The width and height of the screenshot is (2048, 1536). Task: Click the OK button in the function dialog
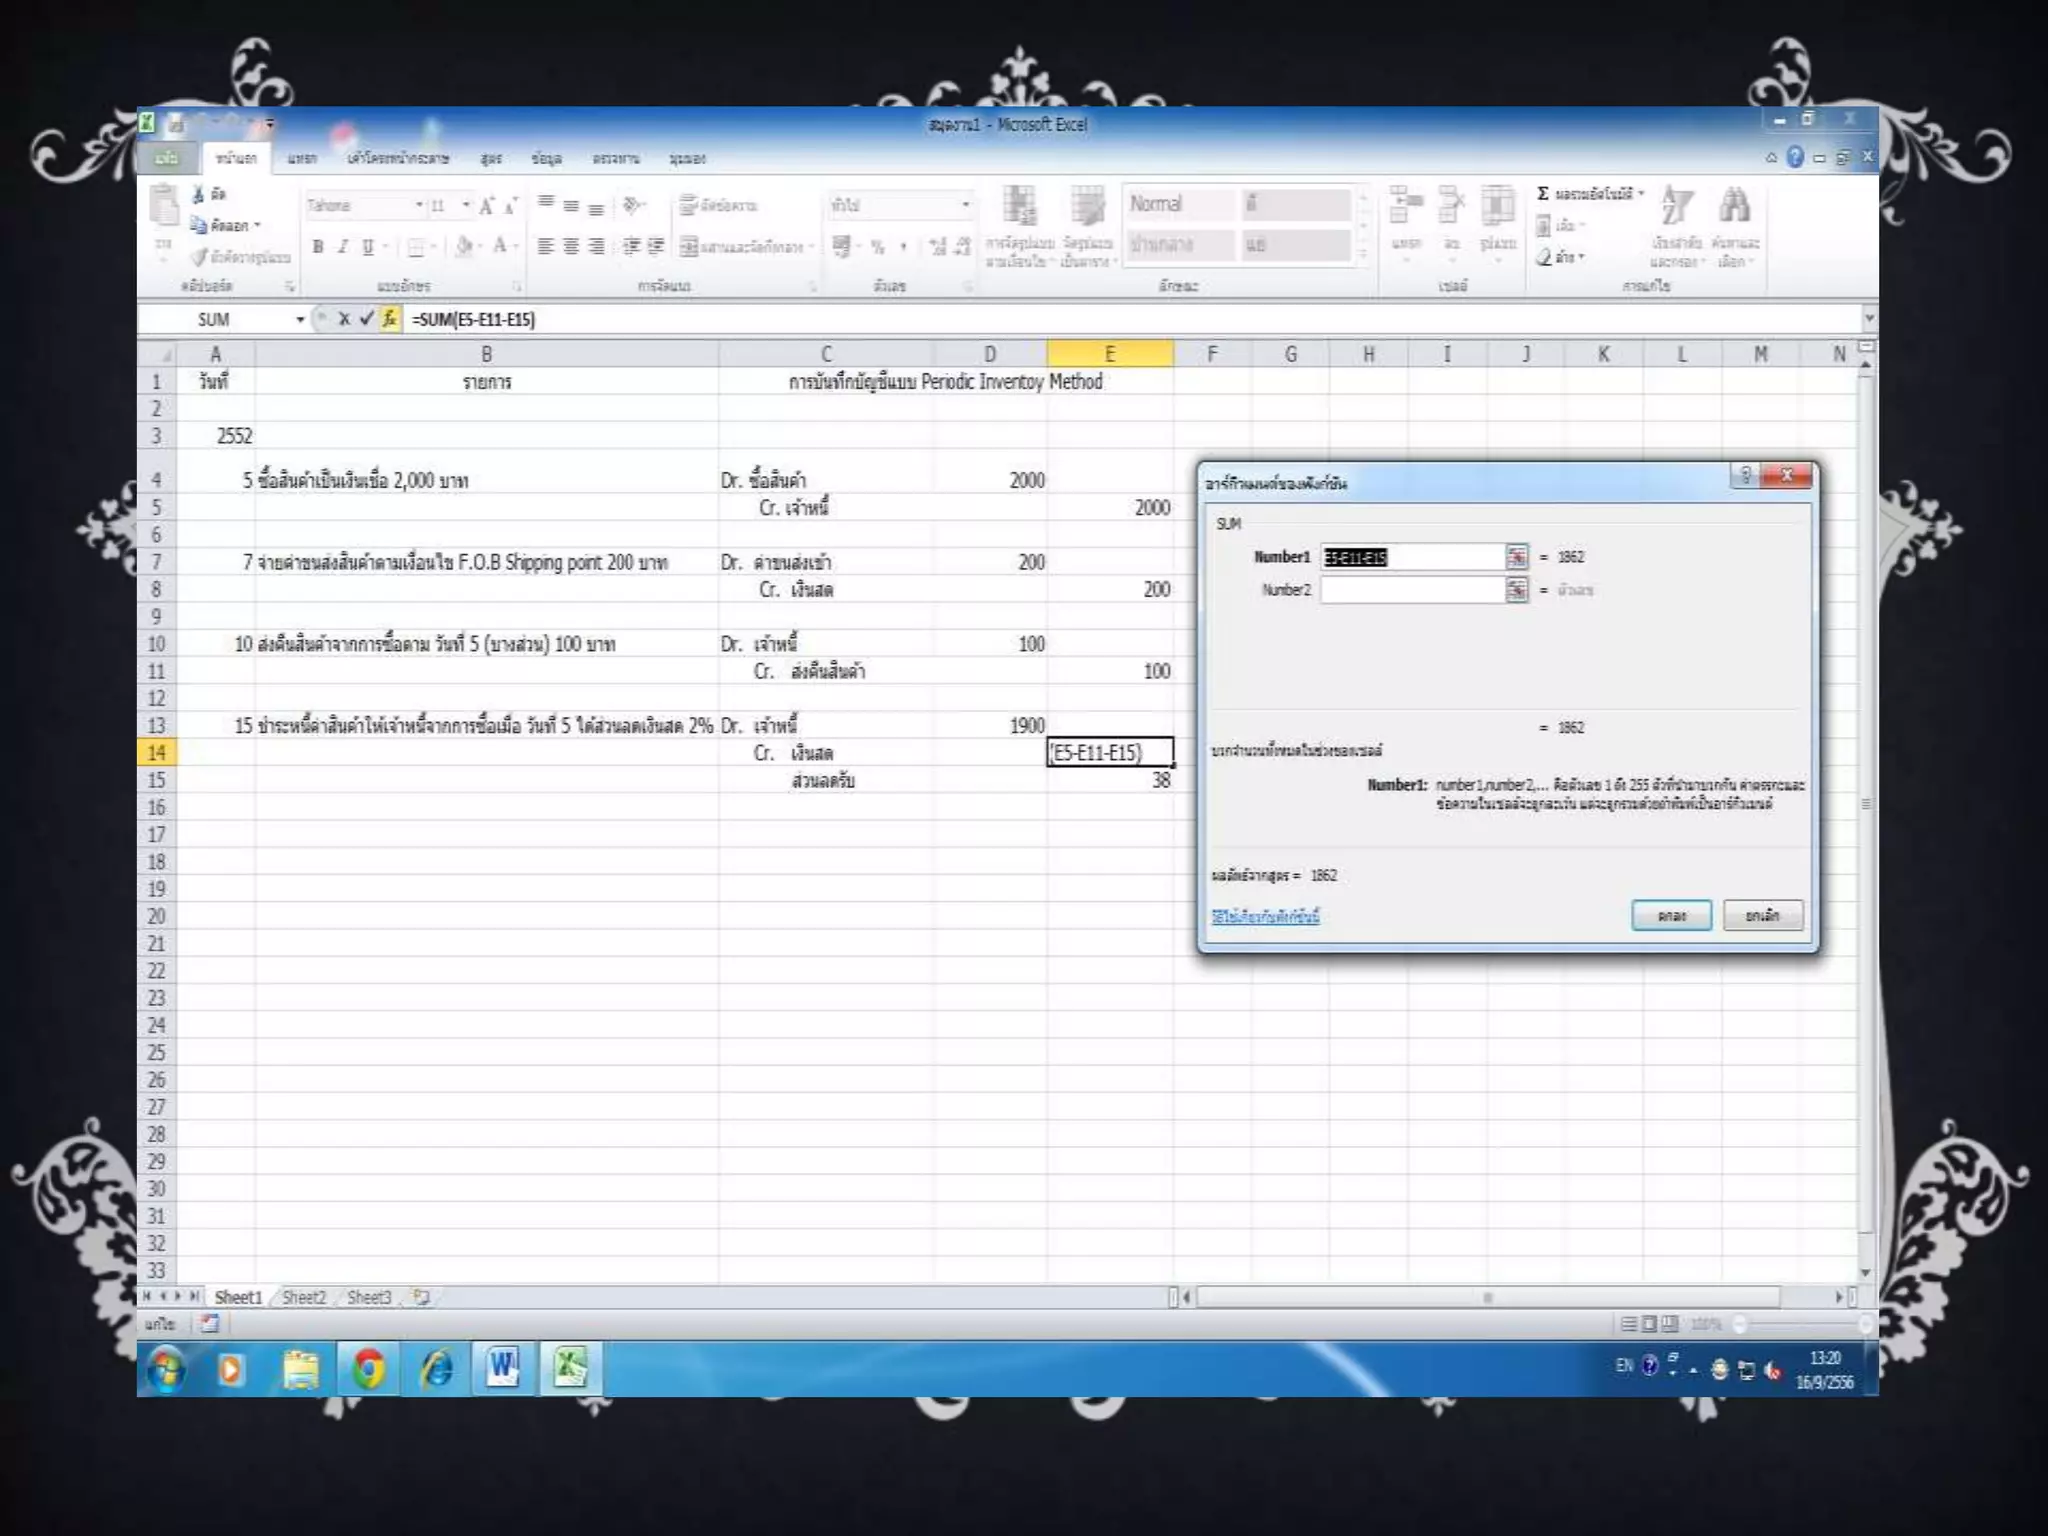[x=1670, y=915]
